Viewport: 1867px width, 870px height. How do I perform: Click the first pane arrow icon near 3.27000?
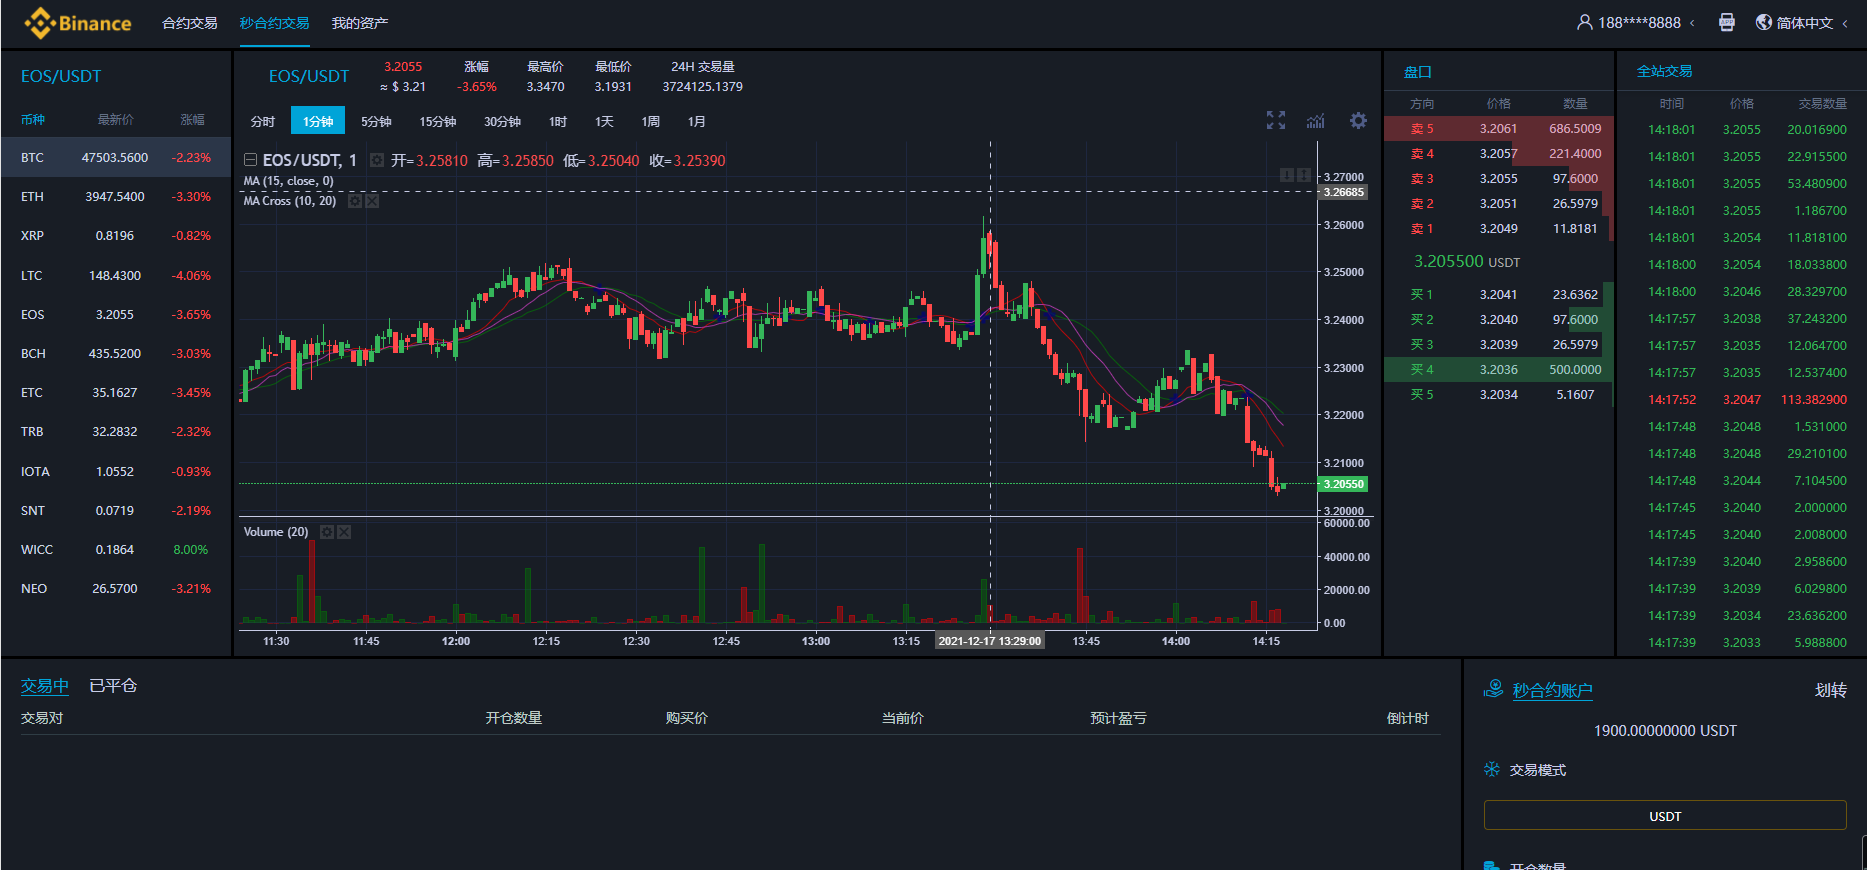point(1287,175)
